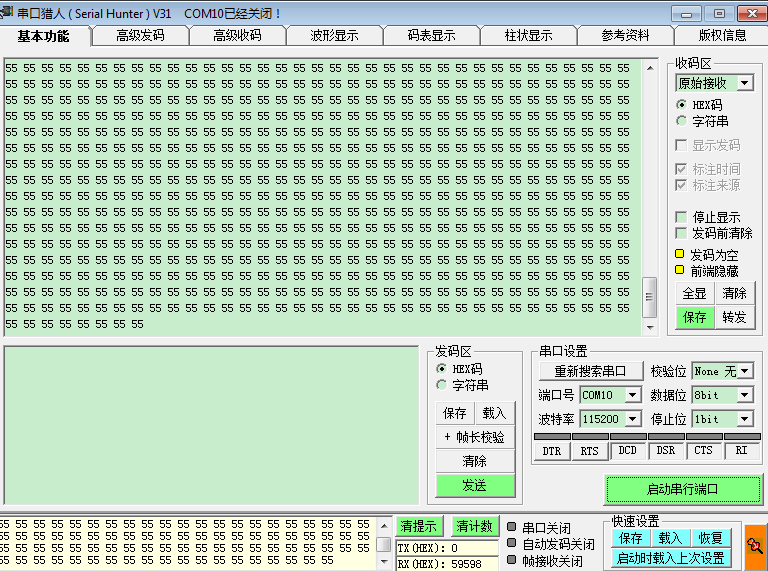This screenshot has width=768, height=571.
Task: Click the 串口关闭 status indicator
Action: click(x=511, y=527)
